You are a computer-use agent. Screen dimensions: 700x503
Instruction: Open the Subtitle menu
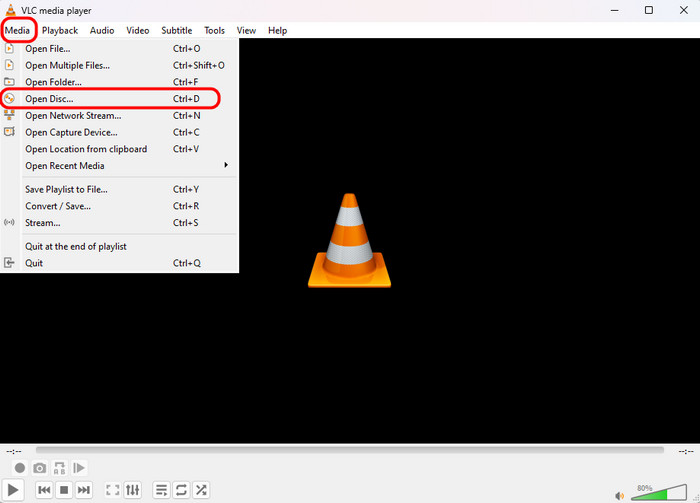(176, 30)
